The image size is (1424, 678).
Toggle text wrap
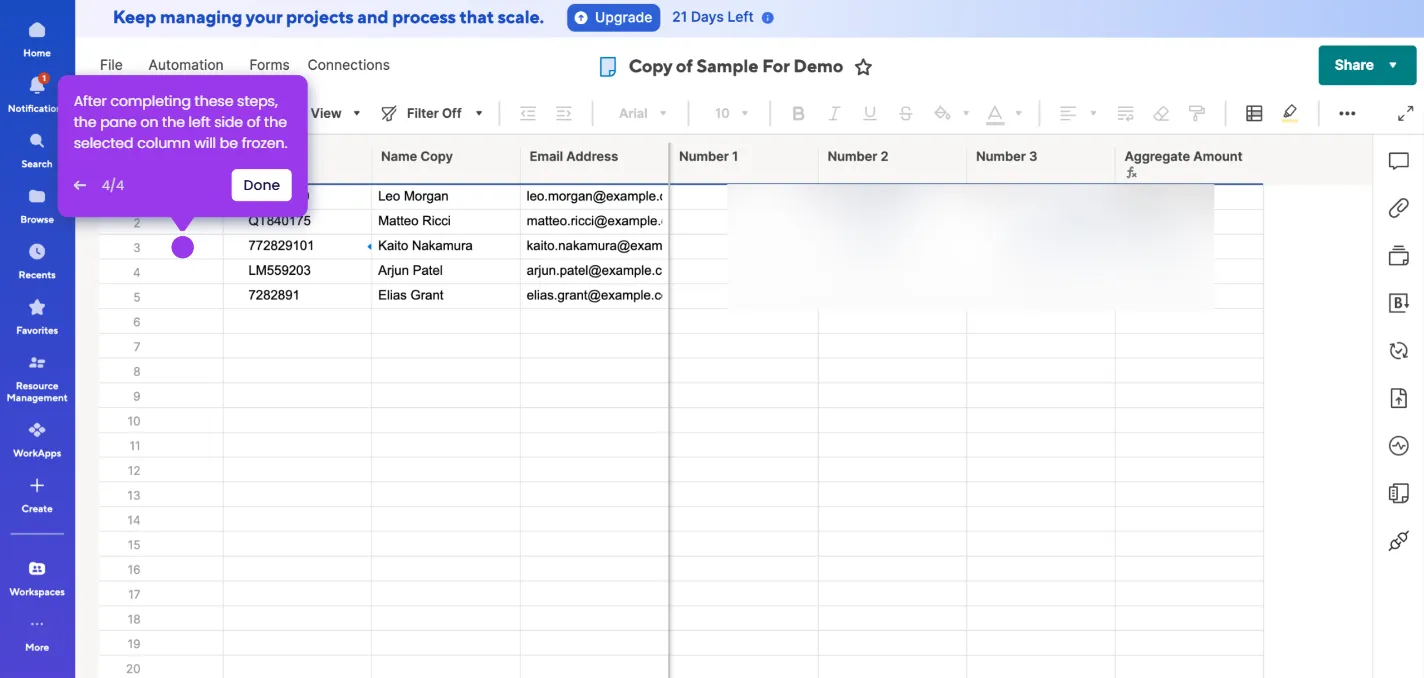pyautogui.click(x=1125, y=113)
